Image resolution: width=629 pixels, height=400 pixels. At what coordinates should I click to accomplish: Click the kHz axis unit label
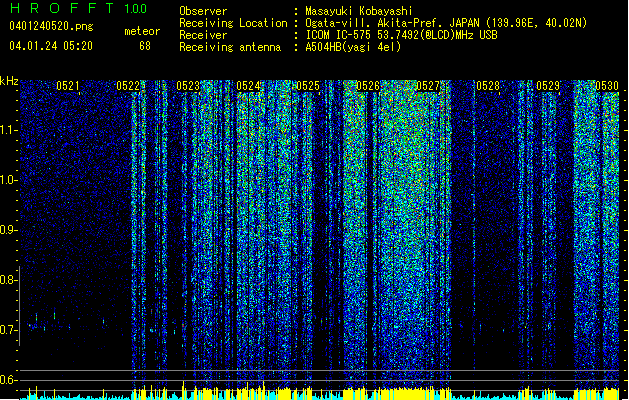(9, 81)
